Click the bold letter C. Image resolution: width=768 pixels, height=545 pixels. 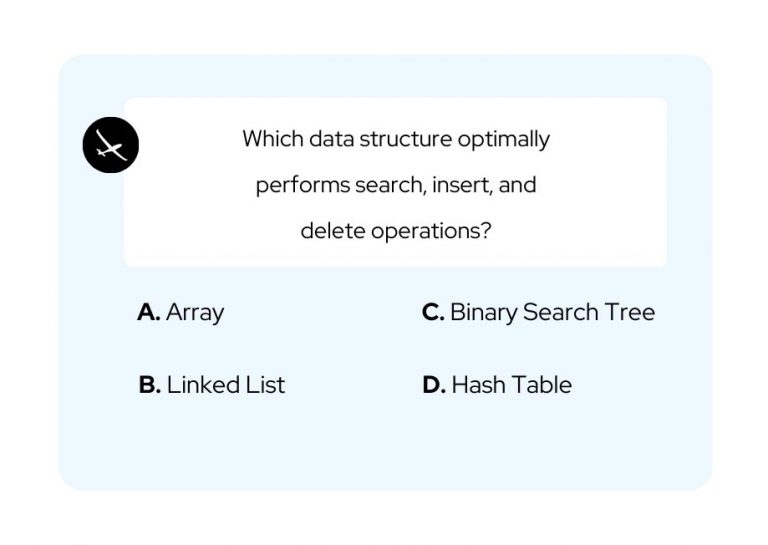coord(433,312)
